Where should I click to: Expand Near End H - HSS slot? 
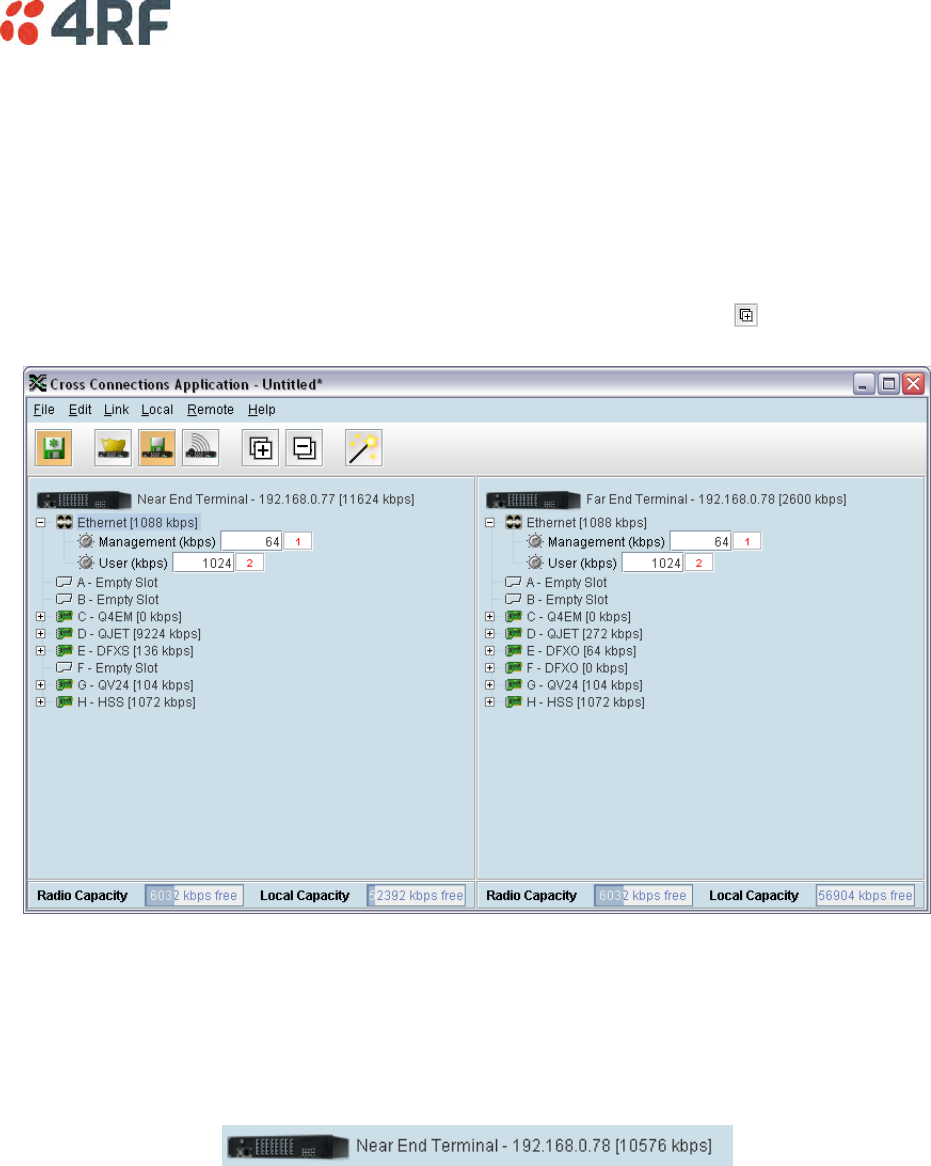tap(41, 702)
